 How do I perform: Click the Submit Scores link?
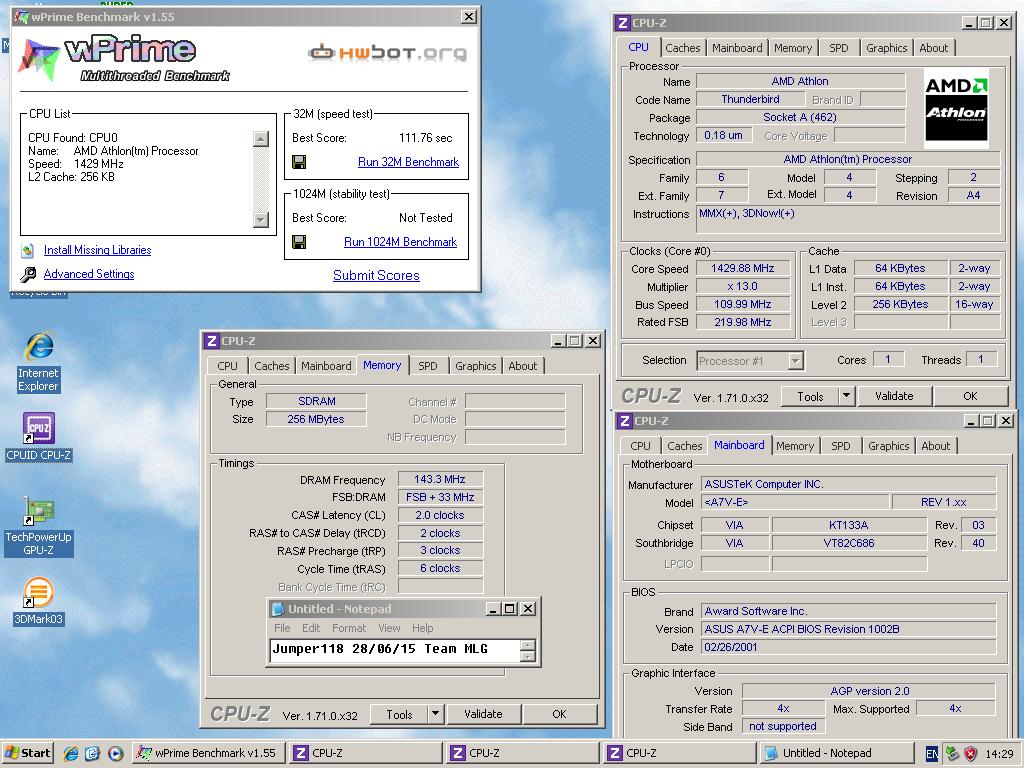[376, 276]
